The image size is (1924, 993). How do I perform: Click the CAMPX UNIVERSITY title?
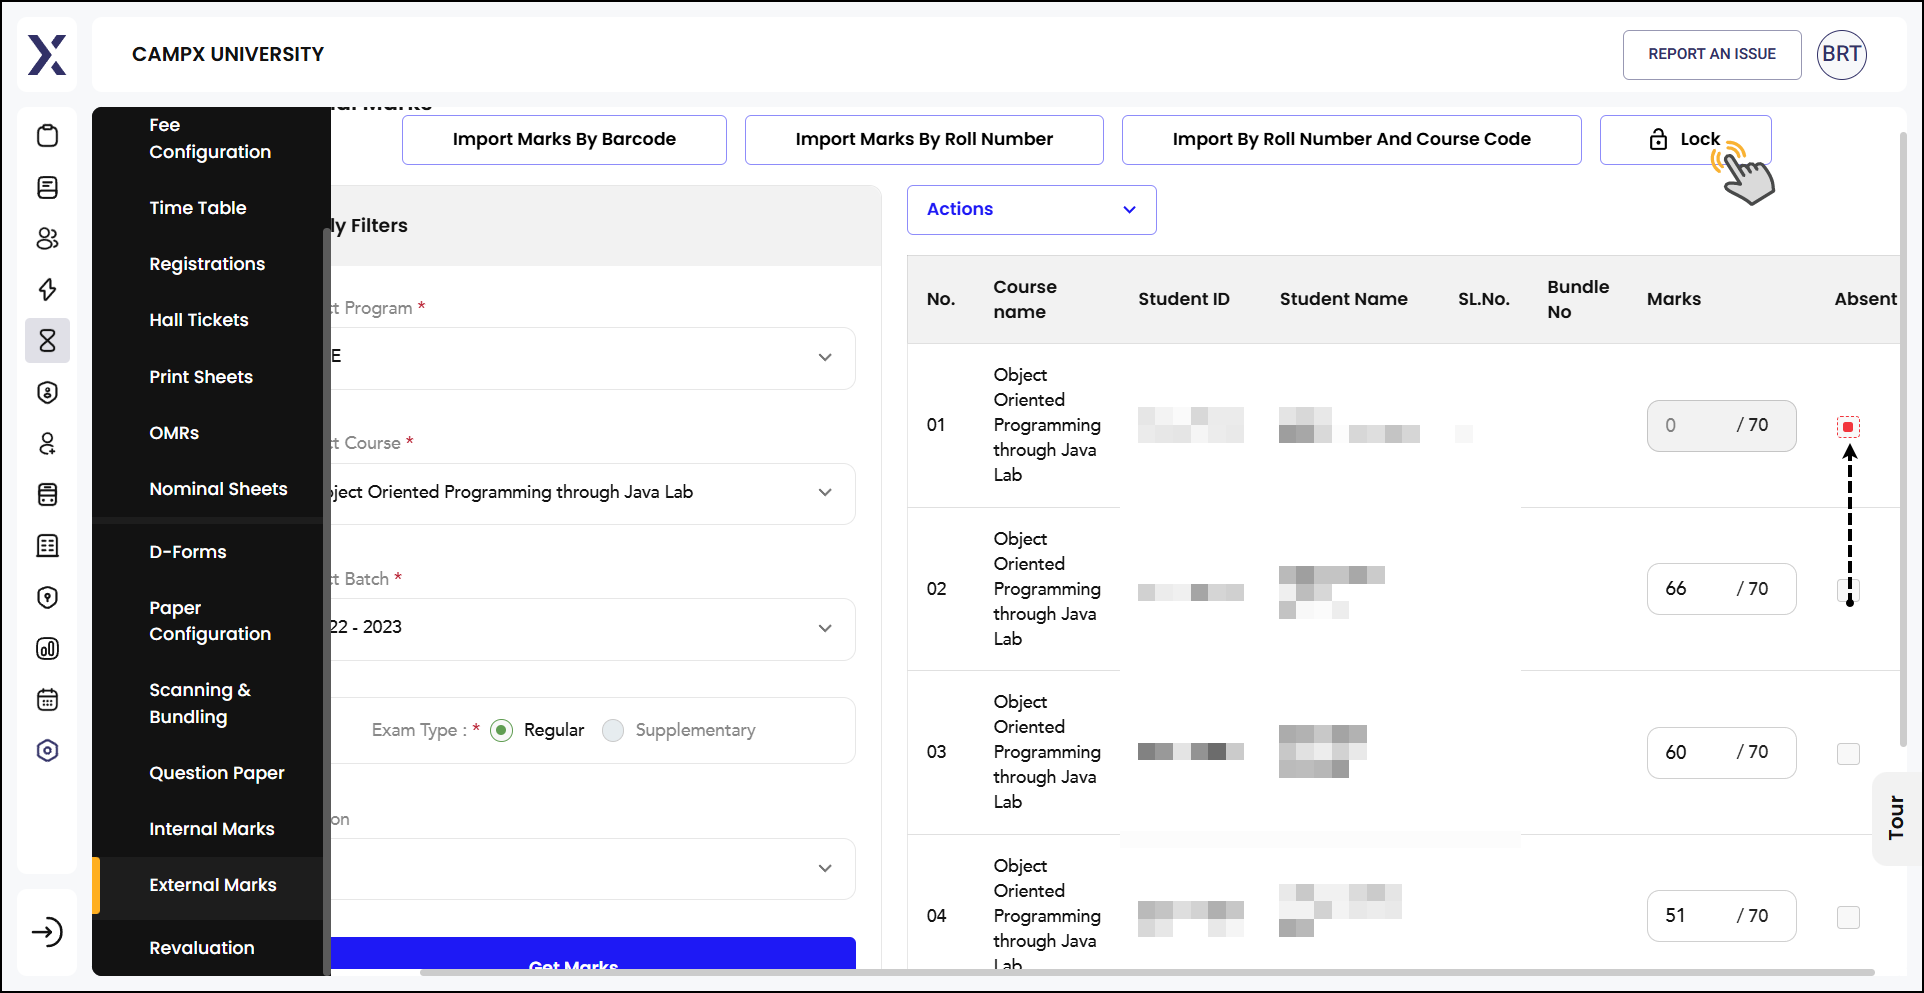[228, 55]
